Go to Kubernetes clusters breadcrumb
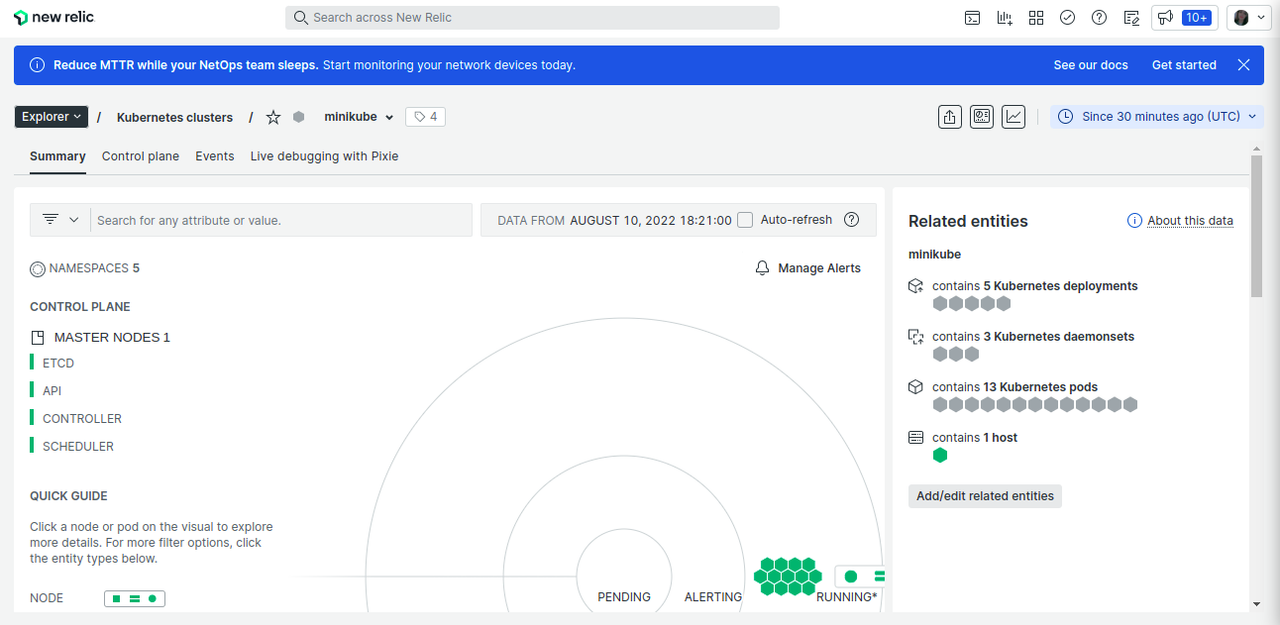The image size is (1280, 625). point(175,117)
